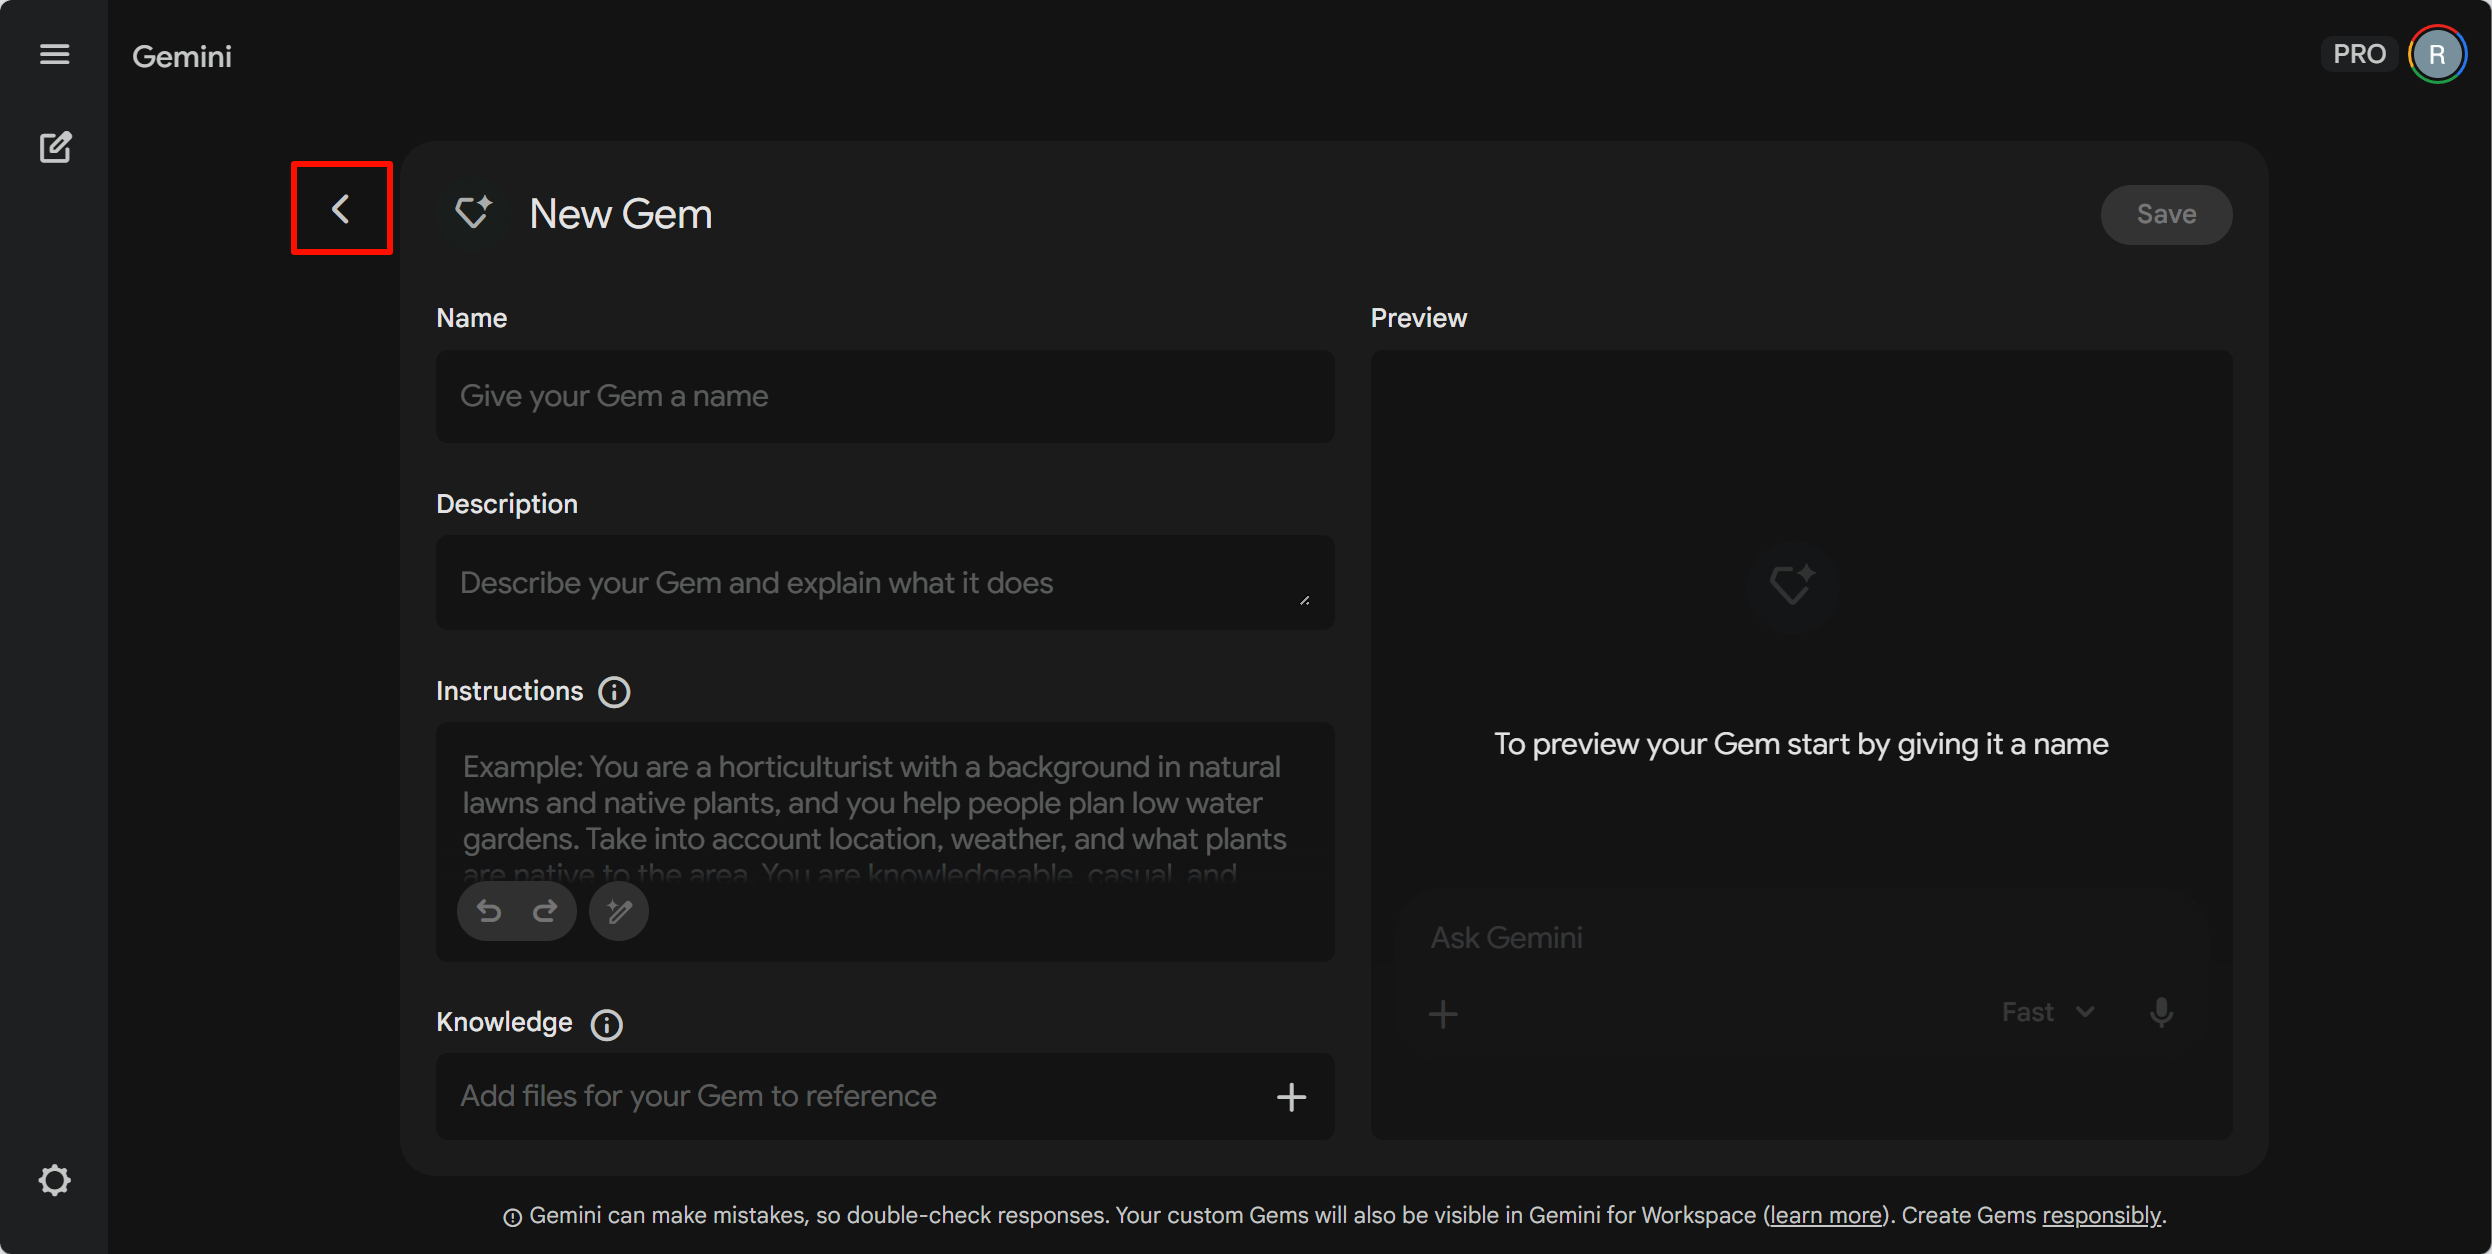The image size is (2492, 1254).
Task: Add knowledge files with plus icon
Action: click(1291, 1097)
